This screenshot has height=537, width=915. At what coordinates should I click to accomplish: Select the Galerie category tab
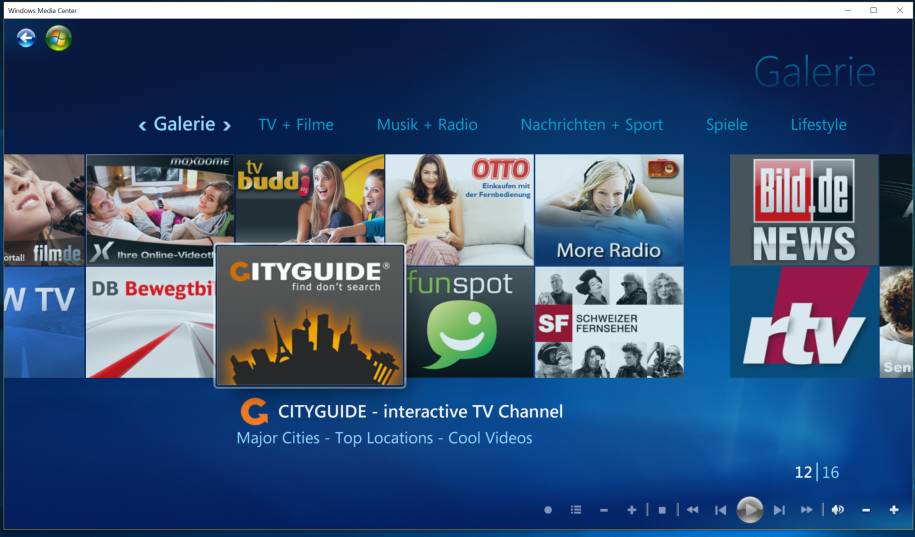184,124
